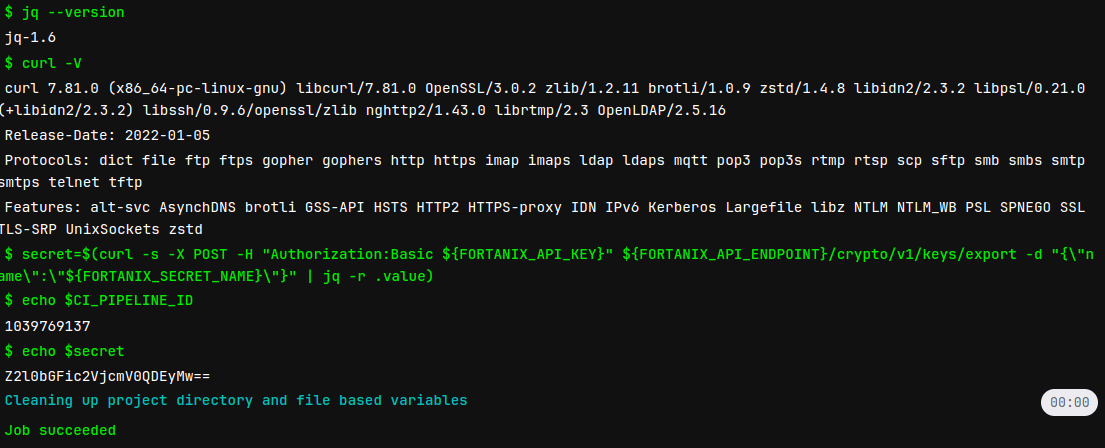Click the 'smtps telnet tftp' wrapped line
Screen dimensions: 1105x448
point(71,183)
